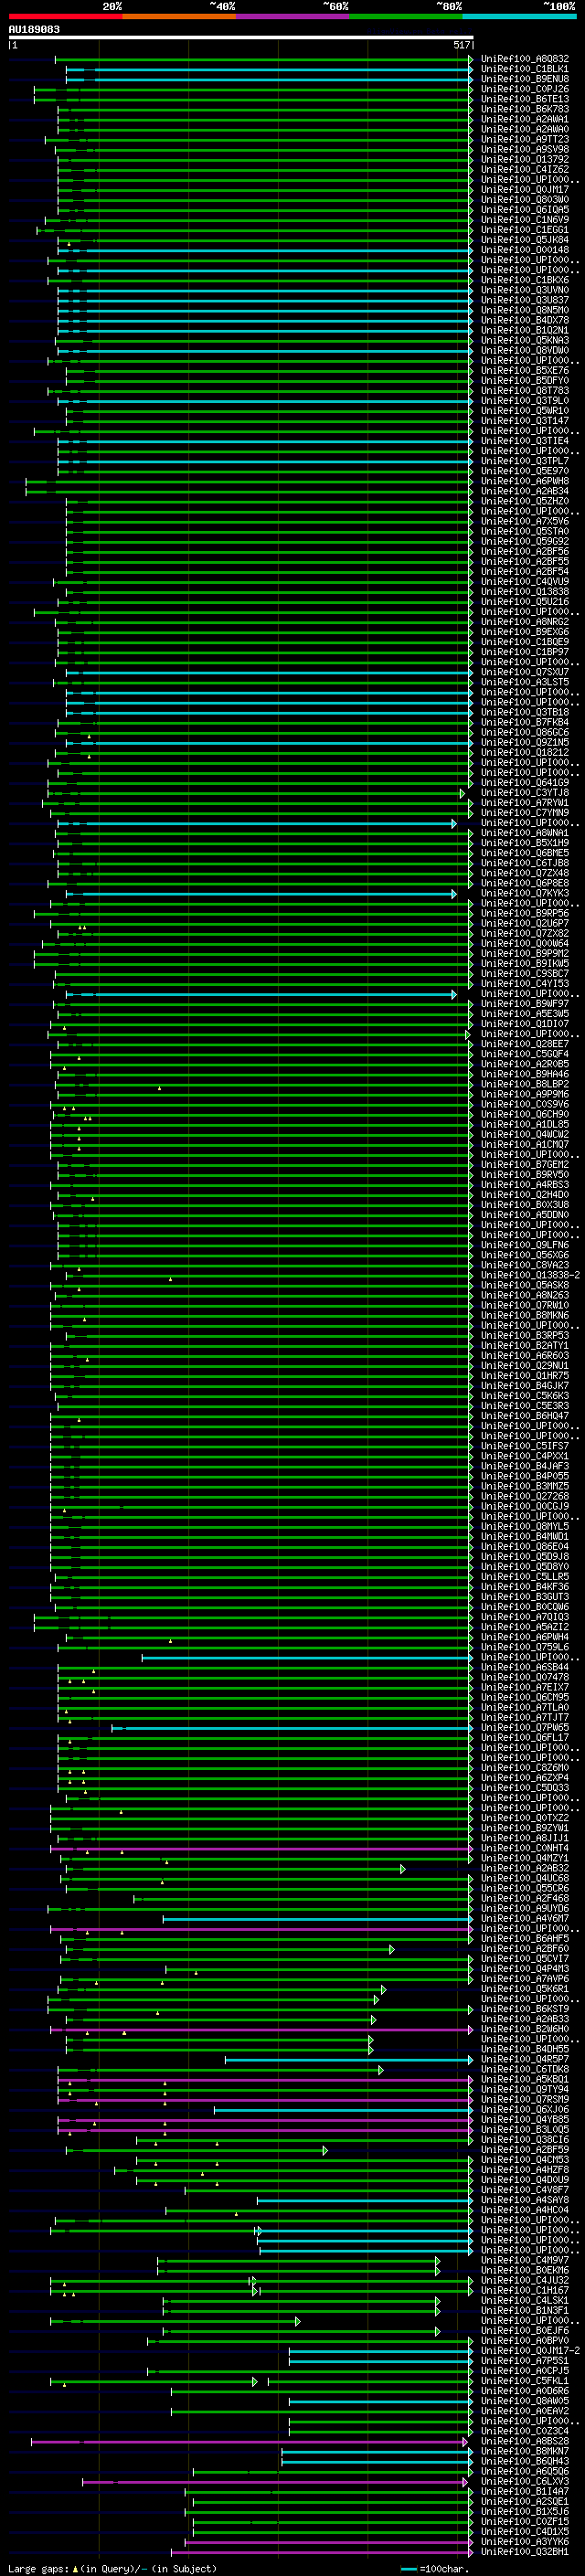The height and width of the screenshot is (2576, 585).
Task: Select hit label UniRef100_Q3UVN0
Action: (x=525, y=290)
